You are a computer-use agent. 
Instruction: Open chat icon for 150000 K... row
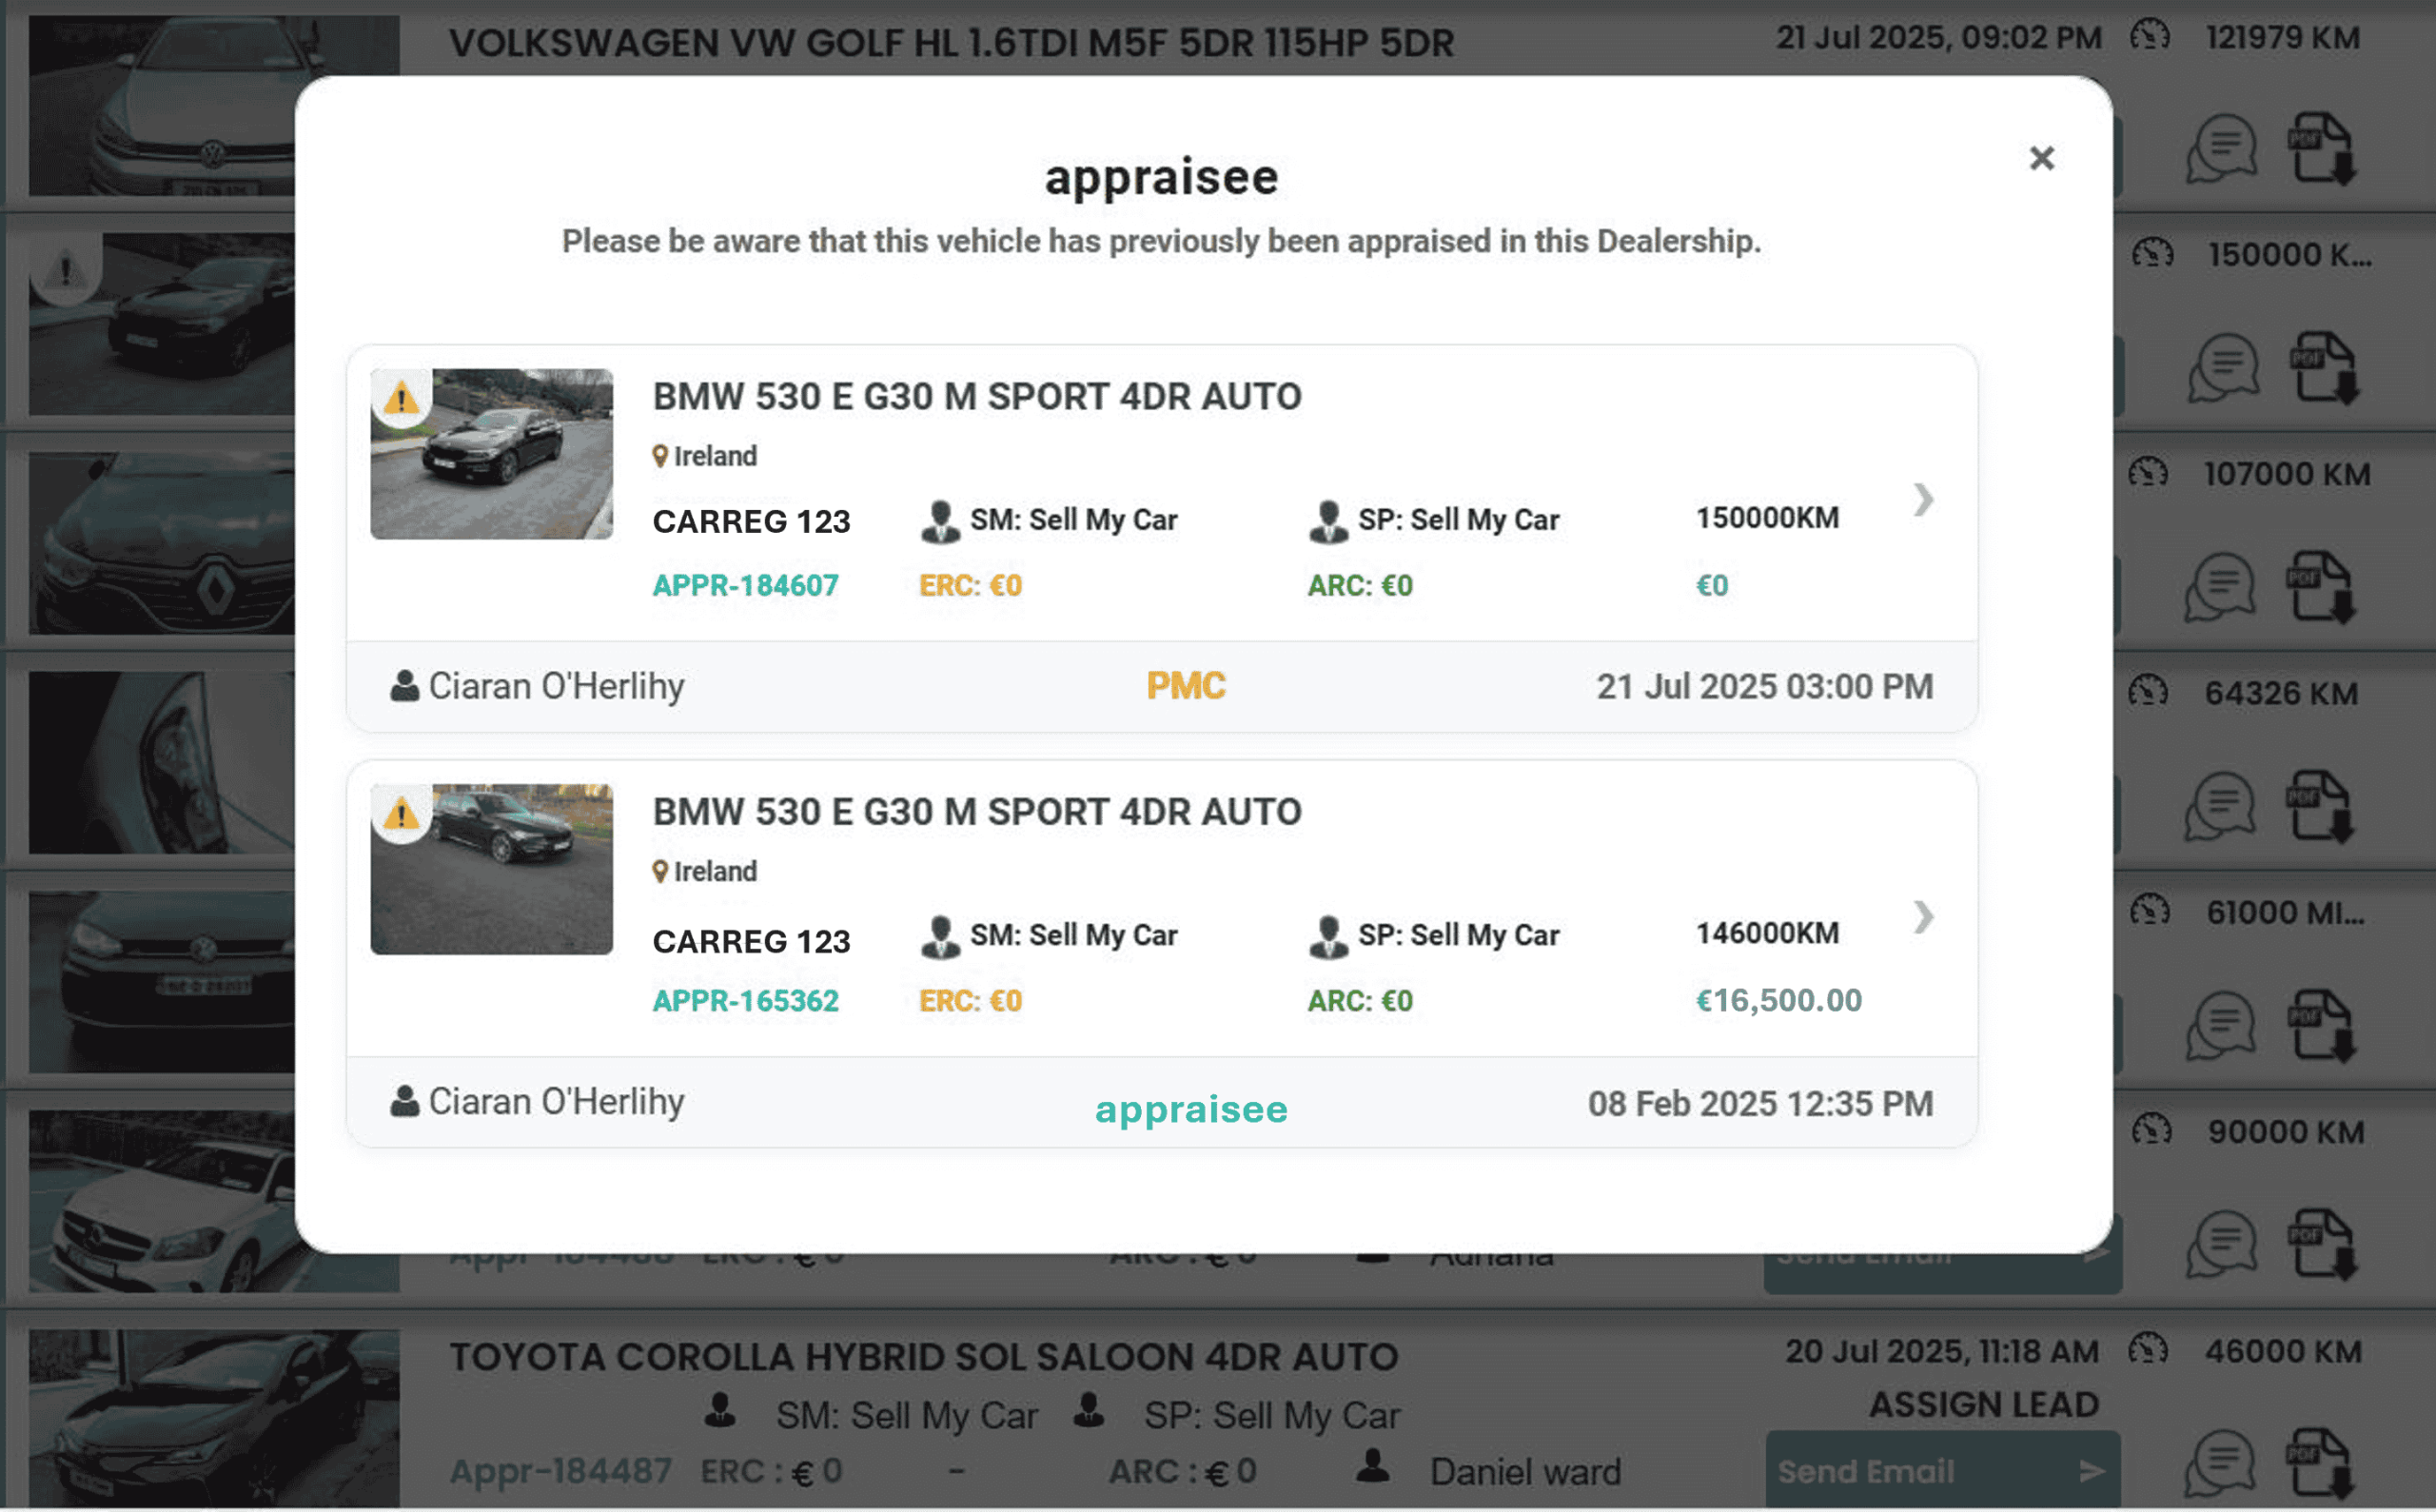point(2222,368)
